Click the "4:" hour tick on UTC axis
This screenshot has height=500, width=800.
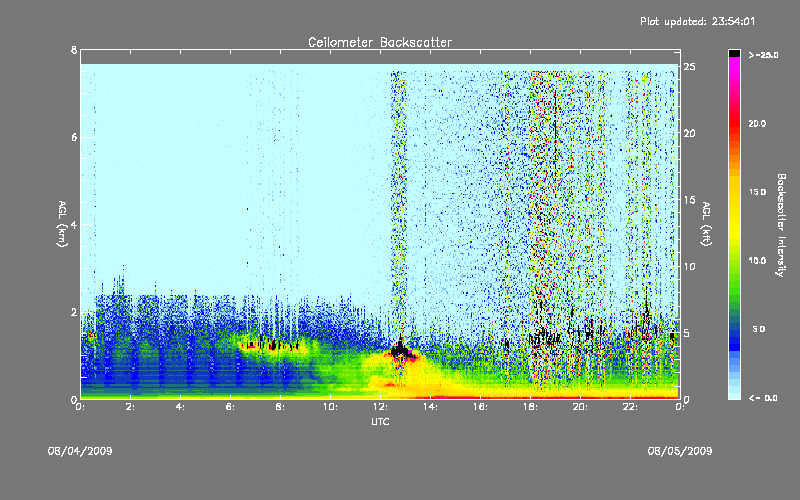coord(181,407)
